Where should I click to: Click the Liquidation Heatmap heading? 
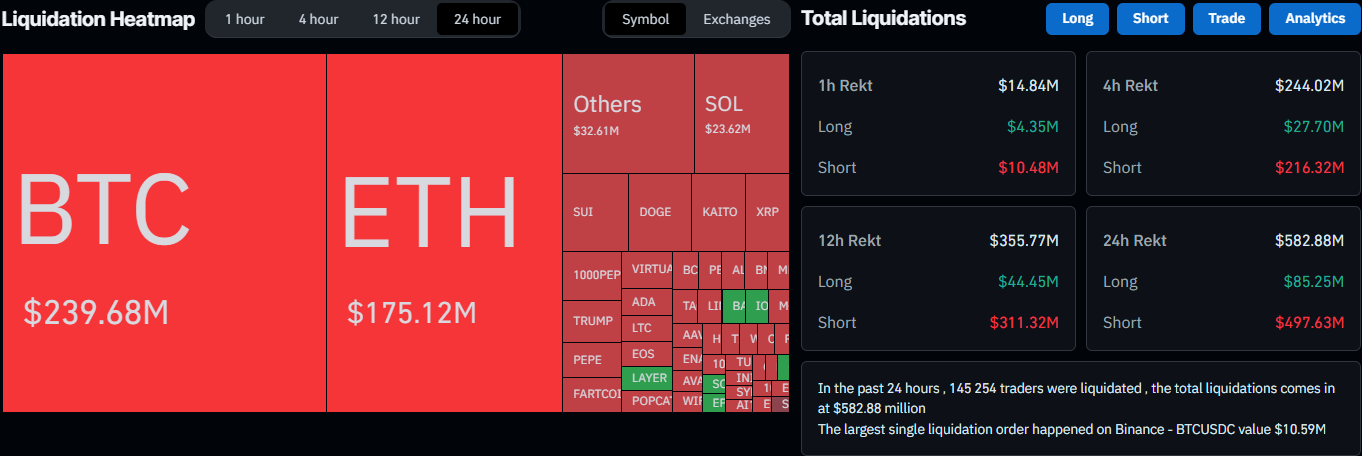97,19
